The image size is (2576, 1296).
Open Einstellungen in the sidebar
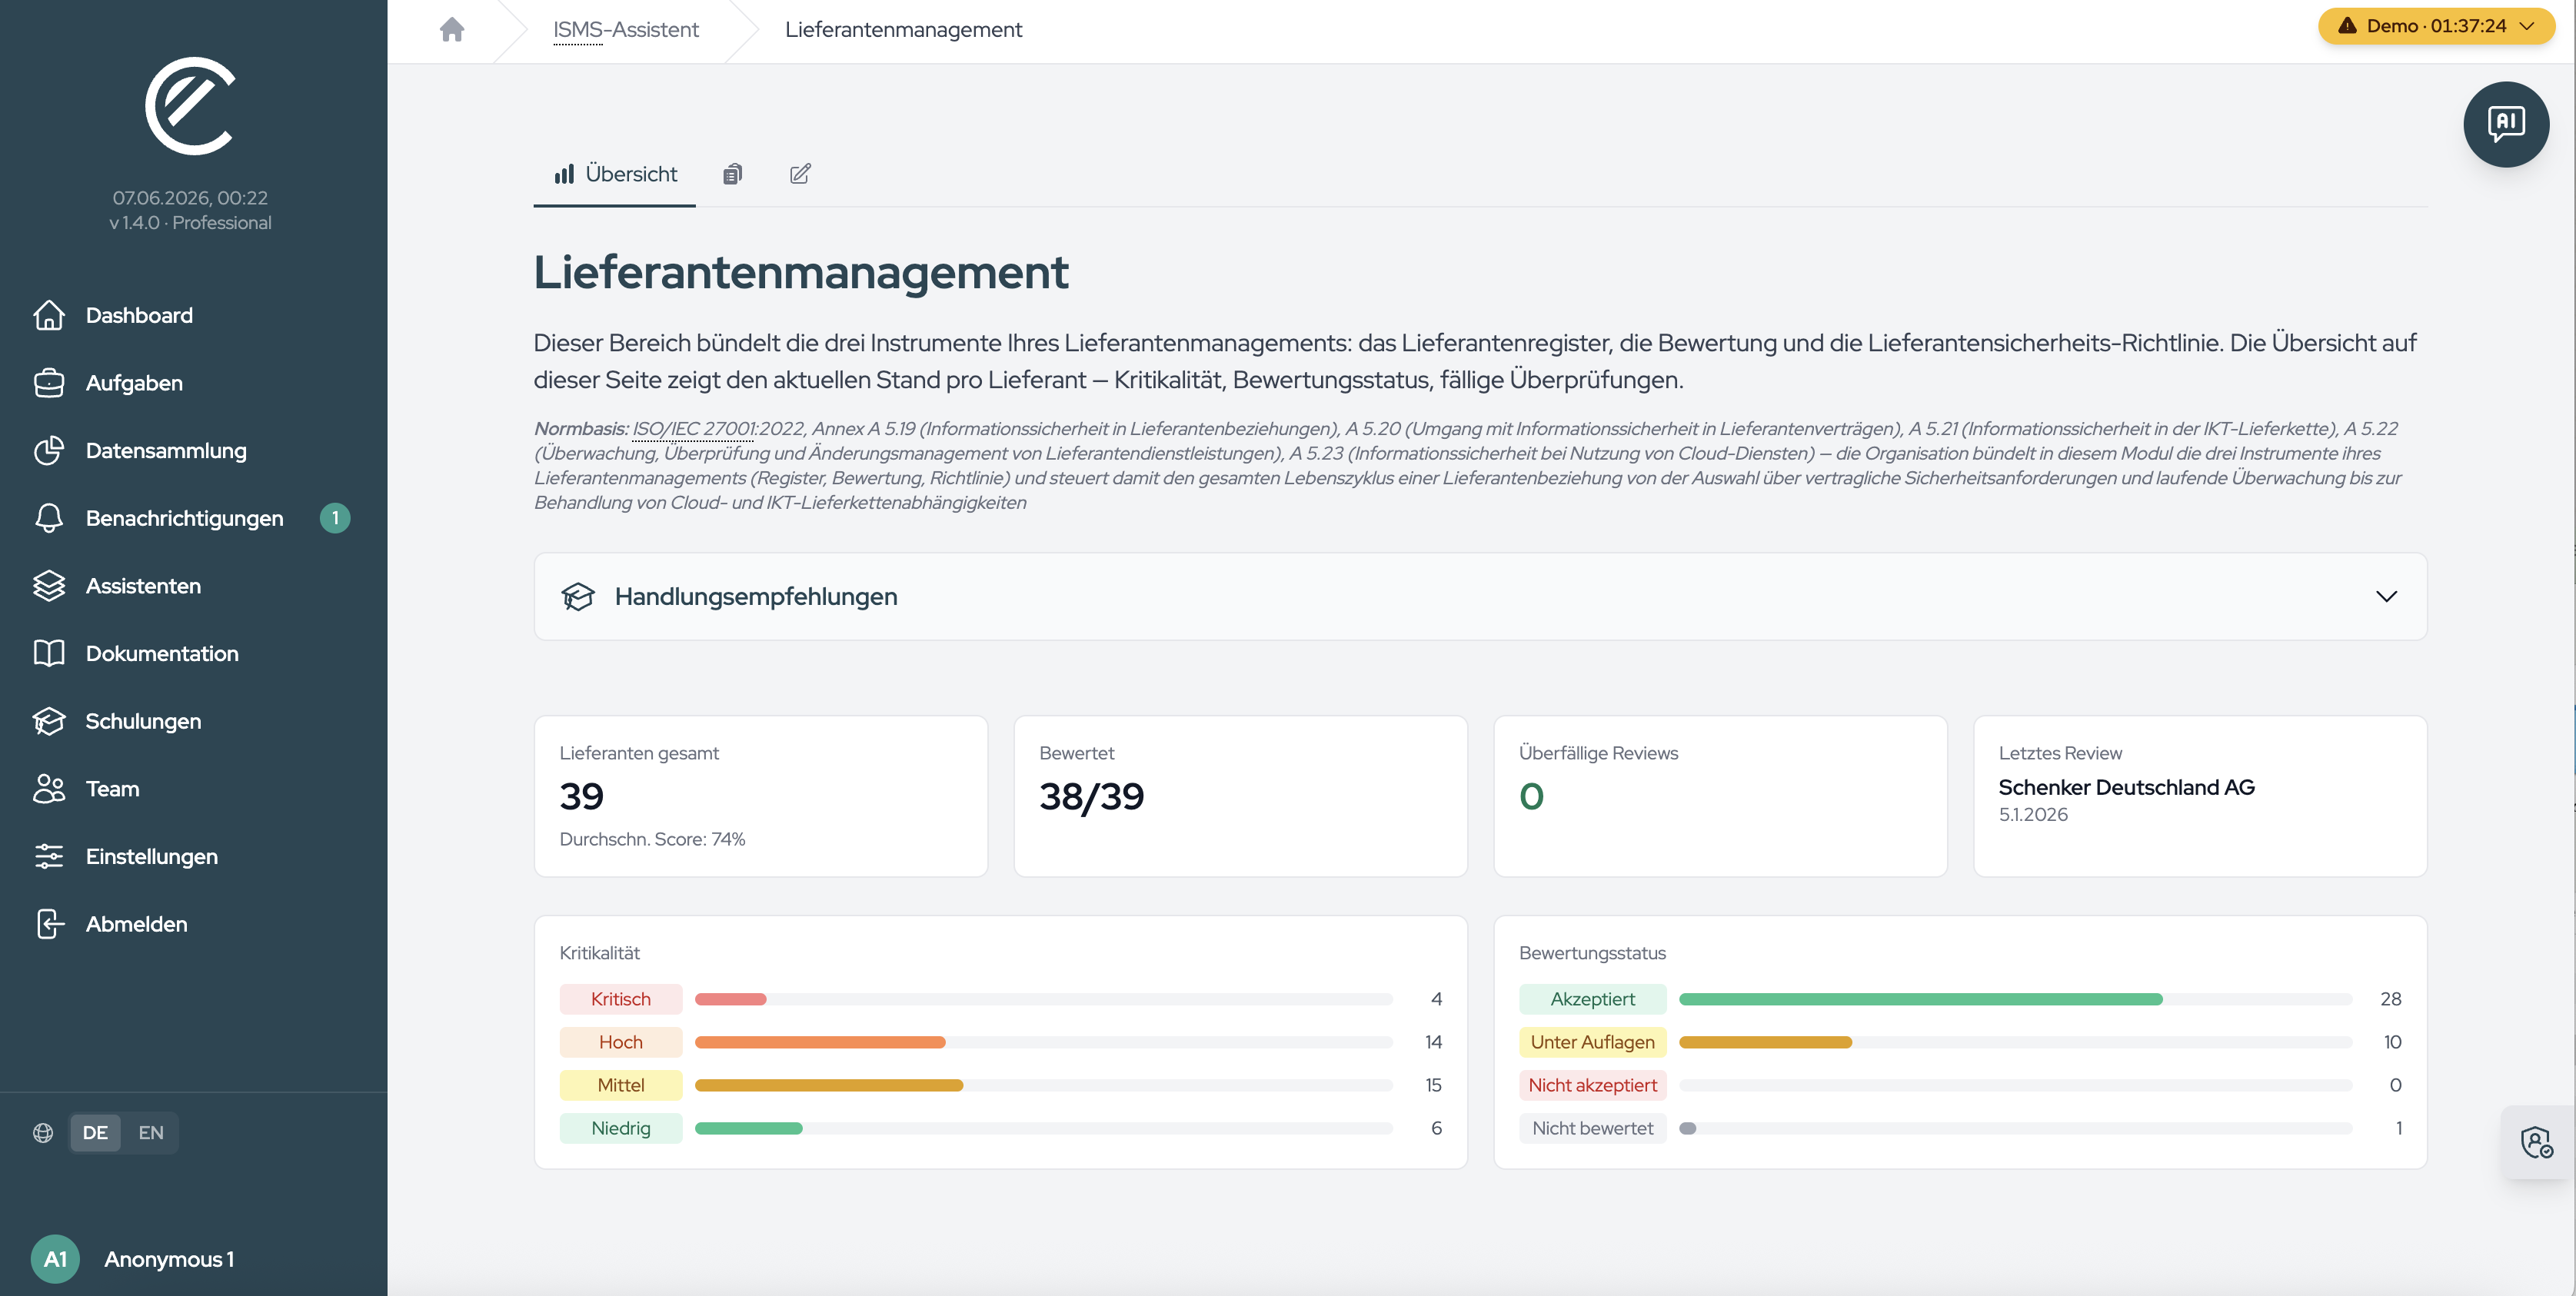coord(152,856)
